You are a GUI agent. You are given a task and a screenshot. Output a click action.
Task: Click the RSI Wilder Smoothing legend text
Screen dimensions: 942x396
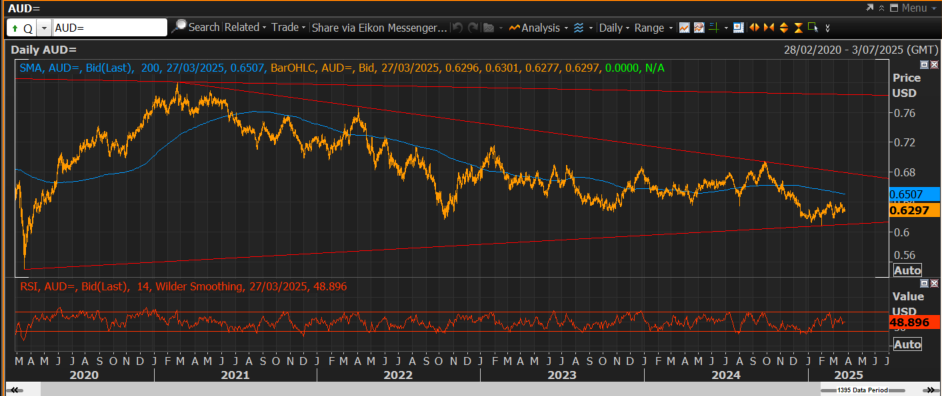(x=183, y=287)
